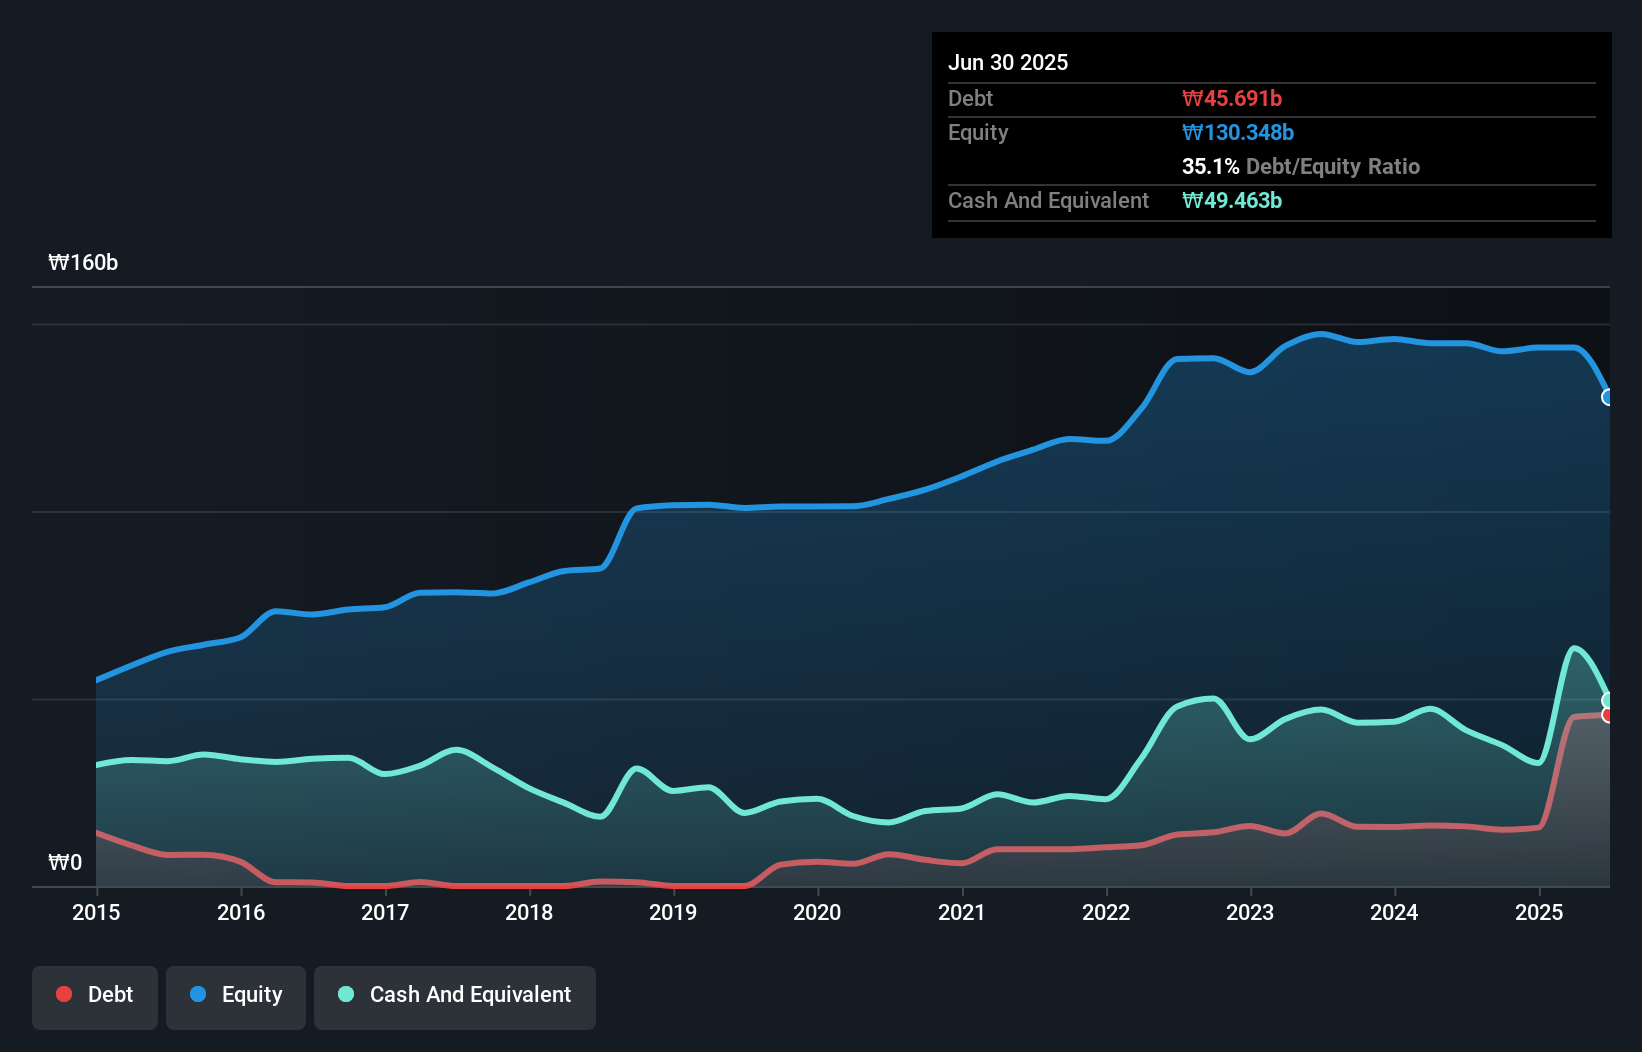The width and height of the screenshot is (1642, 1052).
Task: Click the Jun 30 2025 tooltip heading
Action: pos(1008,62)
